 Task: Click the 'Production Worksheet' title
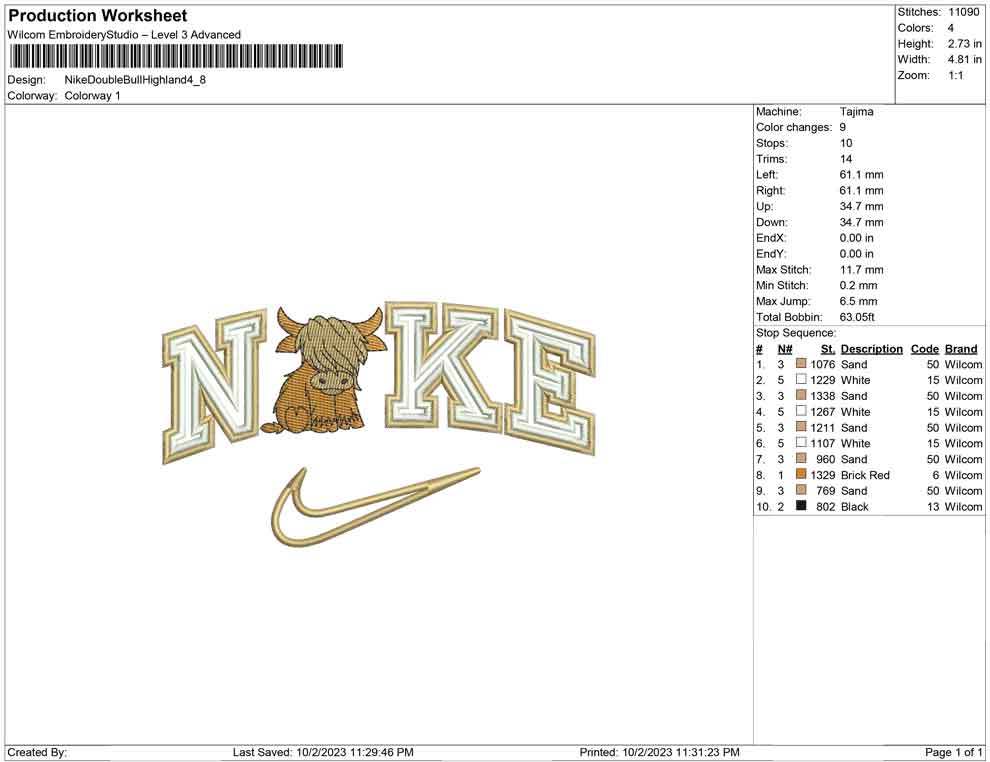pos(98,16)
